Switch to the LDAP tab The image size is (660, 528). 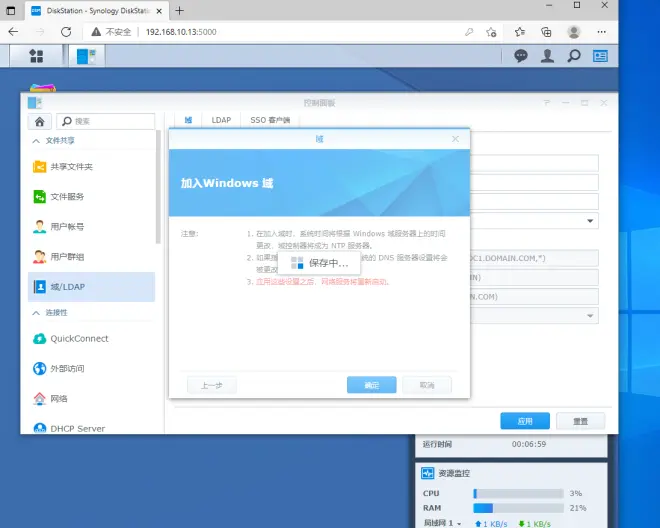click(221, 120)
